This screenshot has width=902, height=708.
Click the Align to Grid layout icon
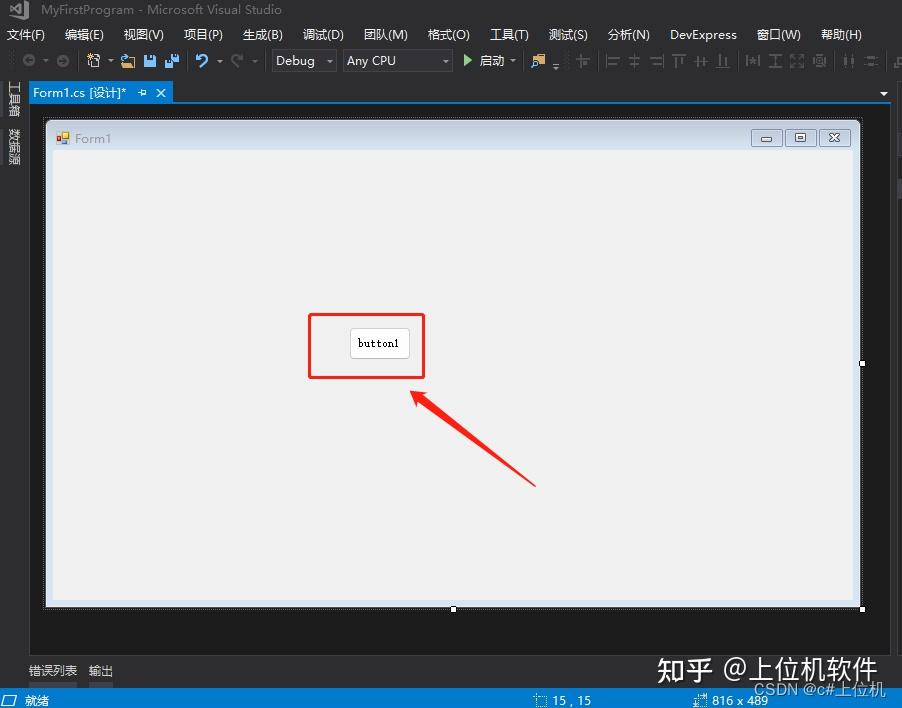coord(583,60)
